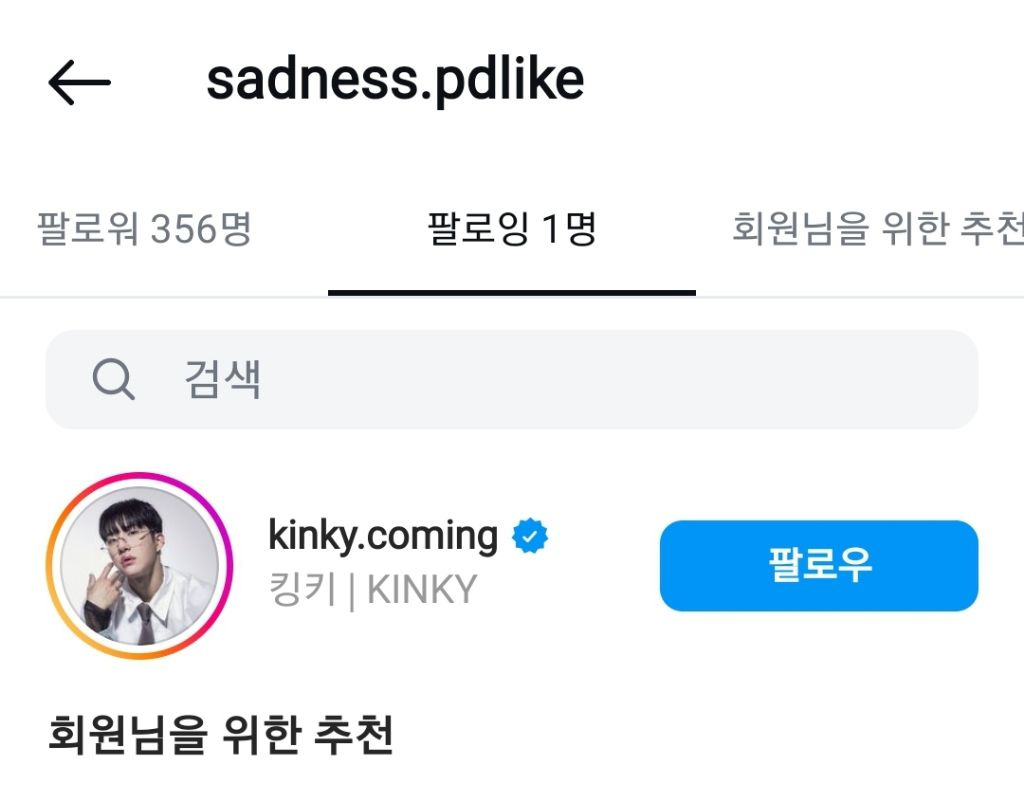Screen dimensions: 1024x801
Task: Click the black underline beneath 팔로잉 tab
Action: [511, 293]
